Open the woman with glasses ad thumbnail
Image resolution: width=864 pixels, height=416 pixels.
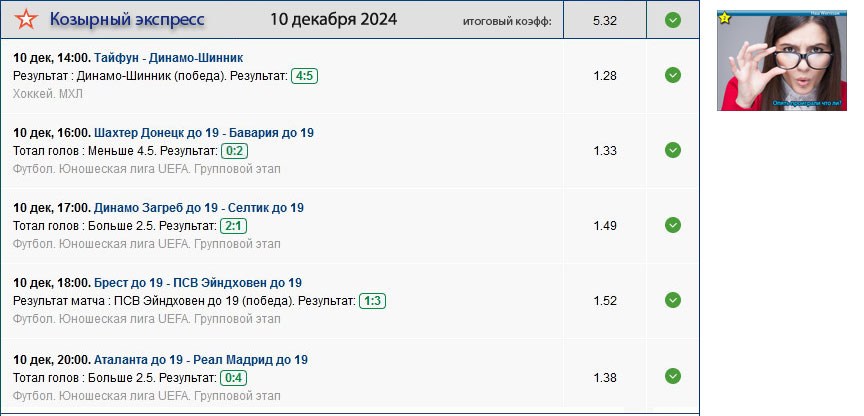[782, 62]
